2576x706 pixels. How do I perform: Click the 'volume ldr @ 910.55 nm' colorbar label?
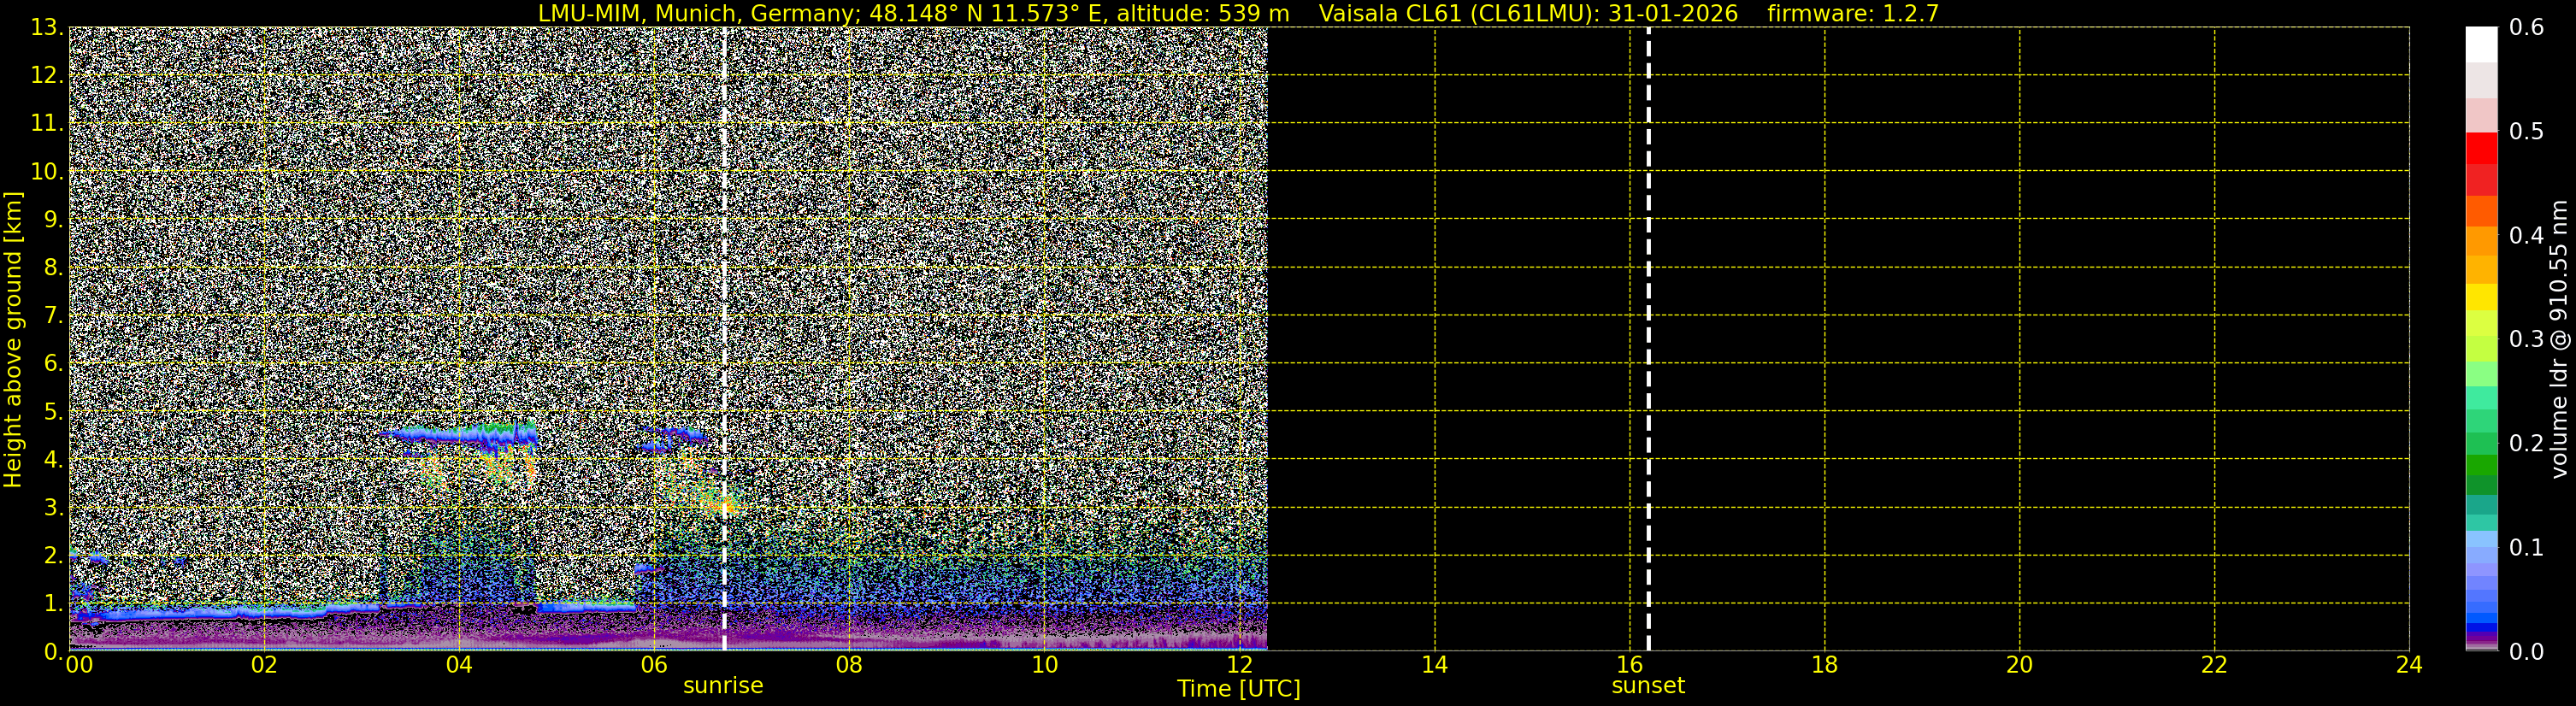click(x=2558, y=339)
